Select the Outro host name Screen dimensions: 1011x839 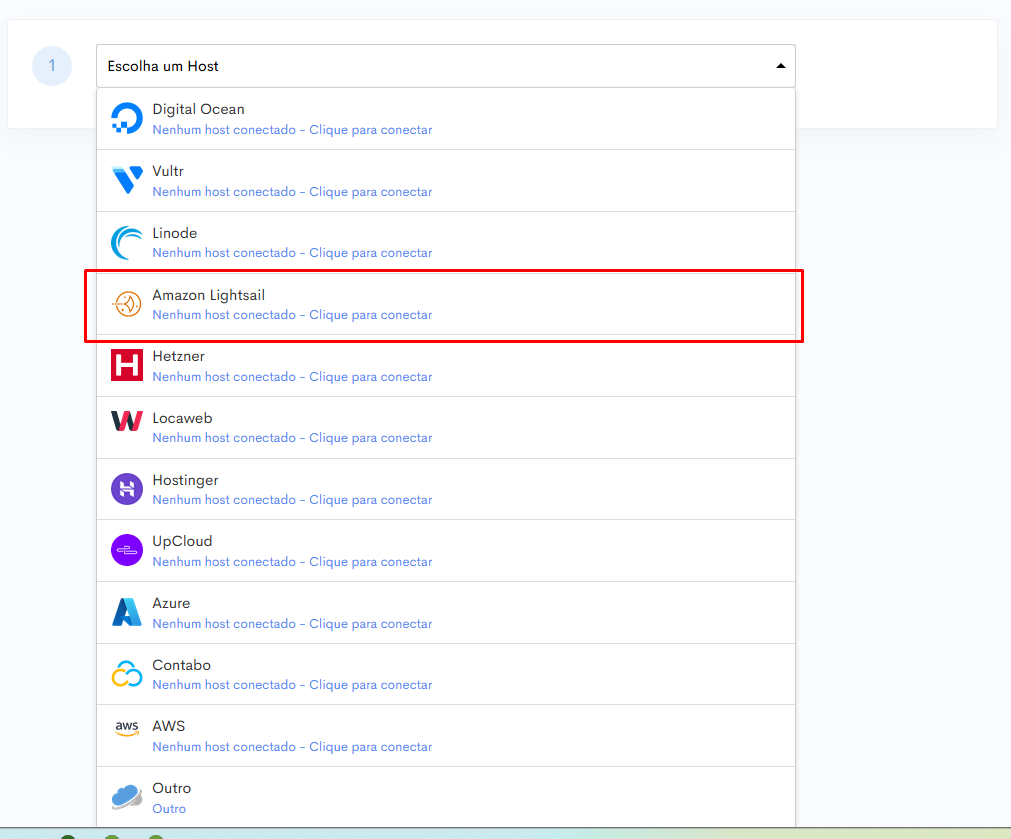[x=172, y=788]
